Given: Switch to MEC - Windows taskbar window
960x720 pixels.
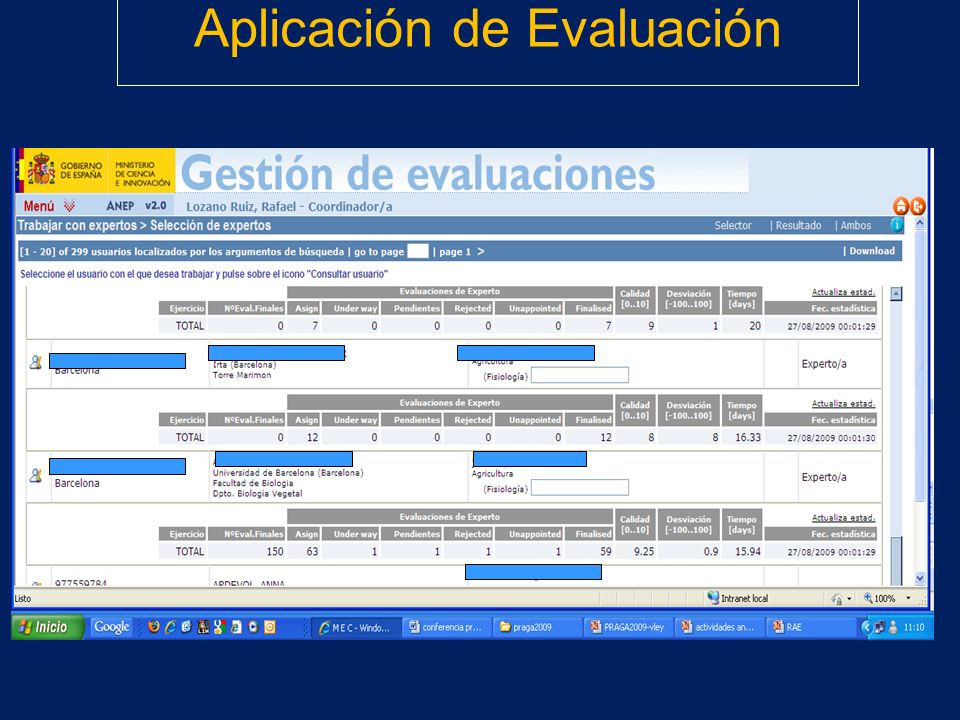Looking at the screenshot, I should click(356, 628).
